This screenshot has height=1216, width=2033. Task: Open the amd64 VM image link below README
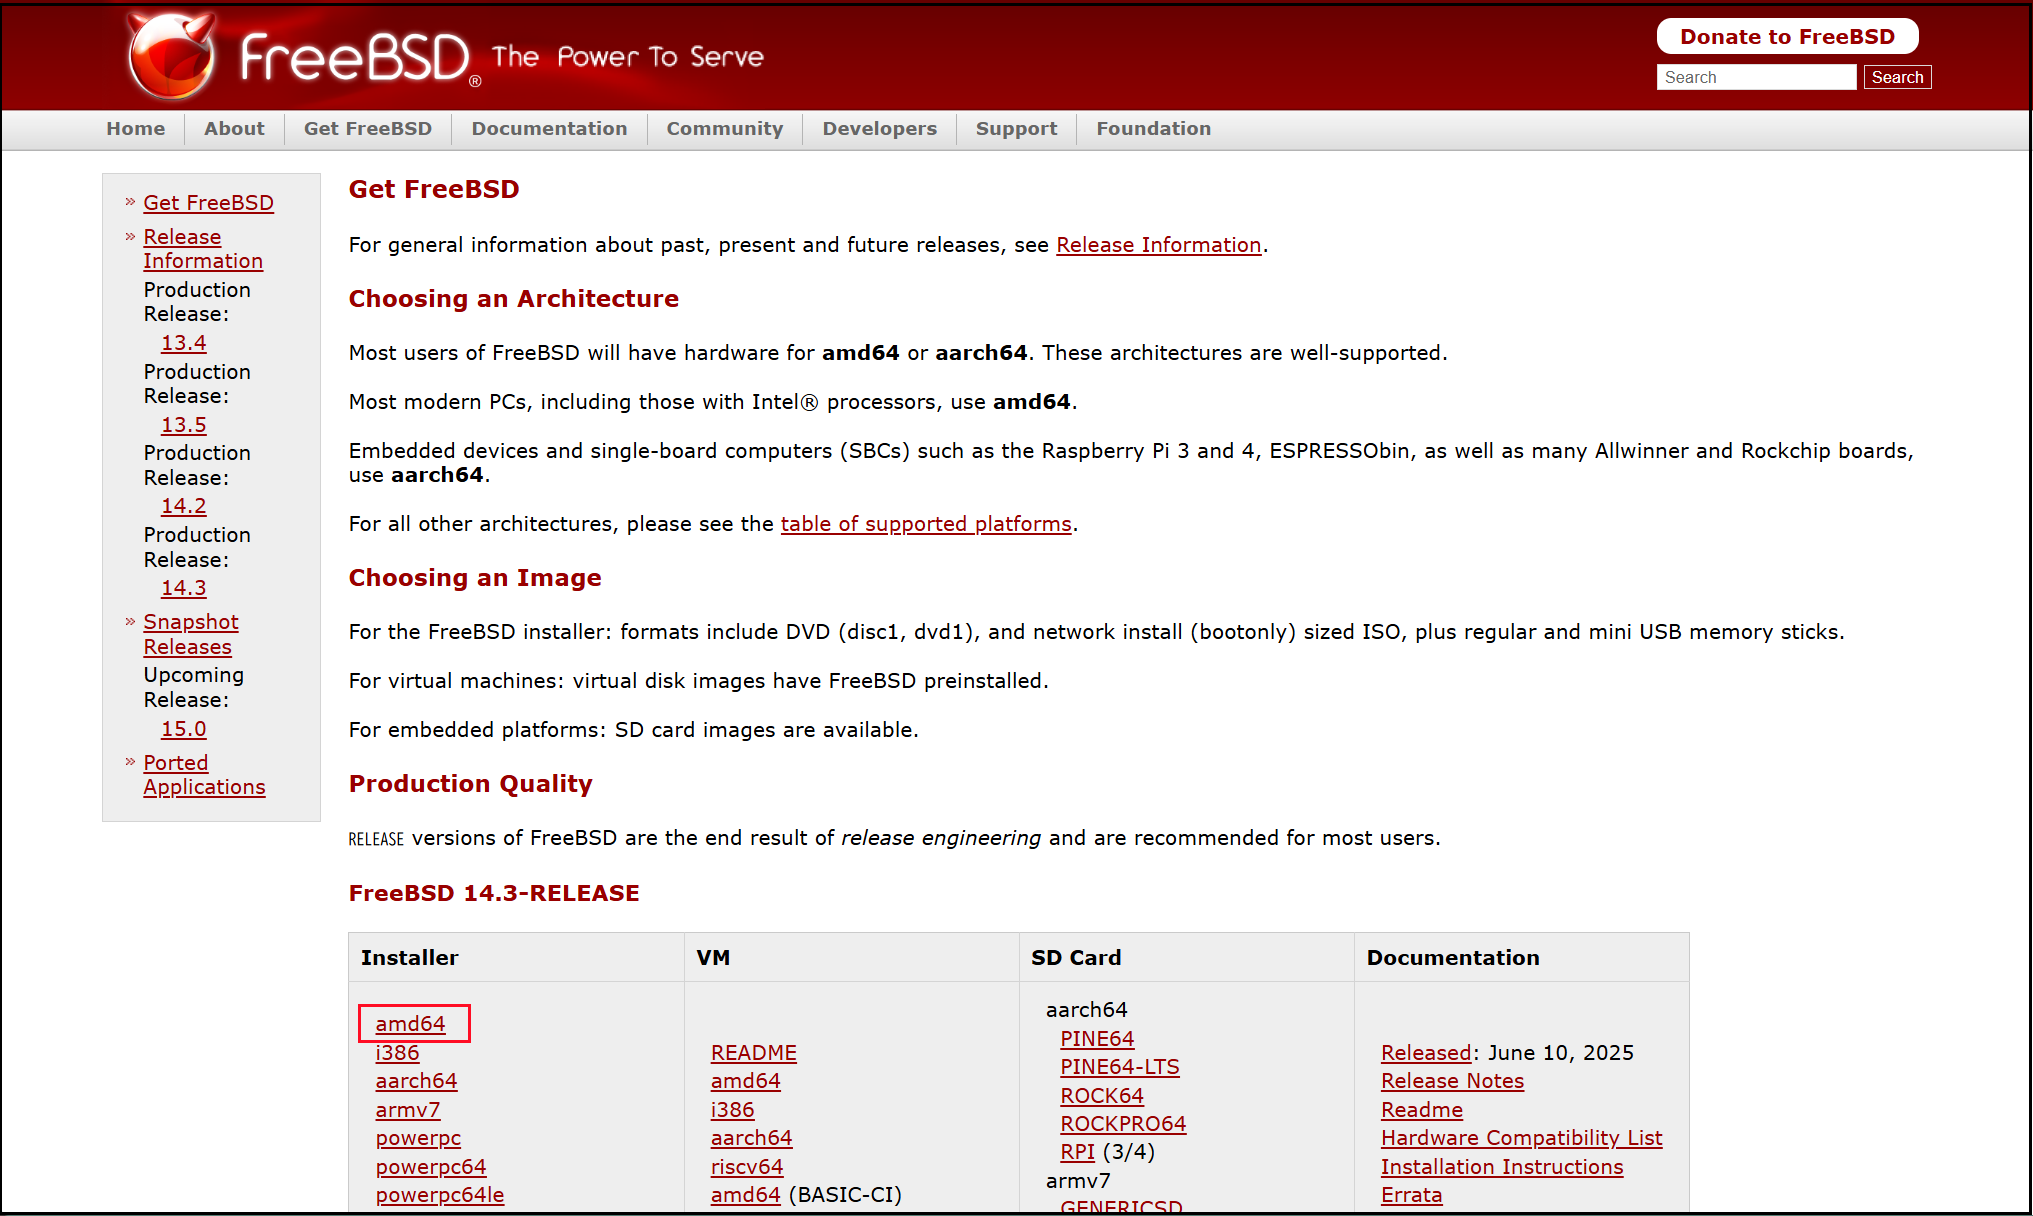746,1081
